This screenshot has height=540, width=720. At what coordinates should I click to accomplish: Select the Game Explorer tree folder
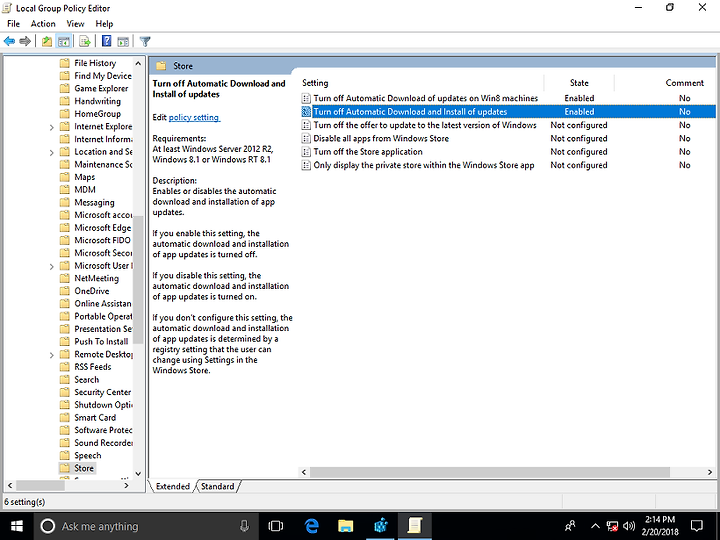101,89
